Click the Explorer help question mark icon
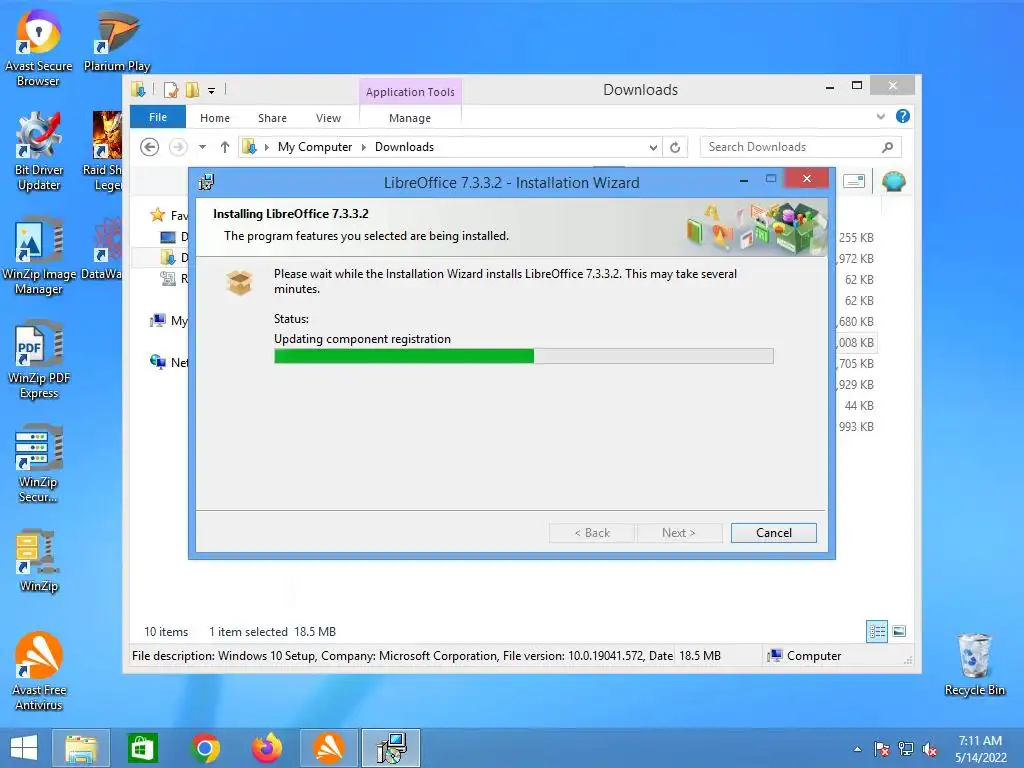 903,116
